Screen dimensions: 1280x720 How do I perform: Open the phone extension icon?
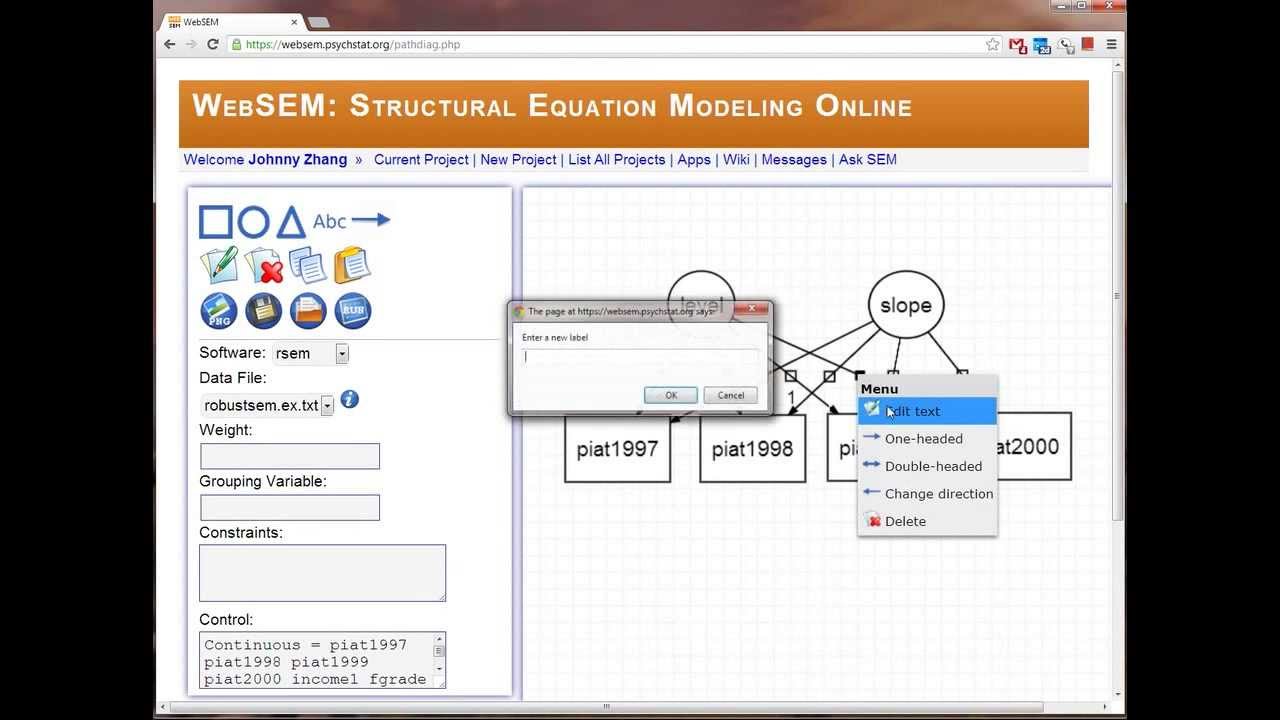(1066, 45)
